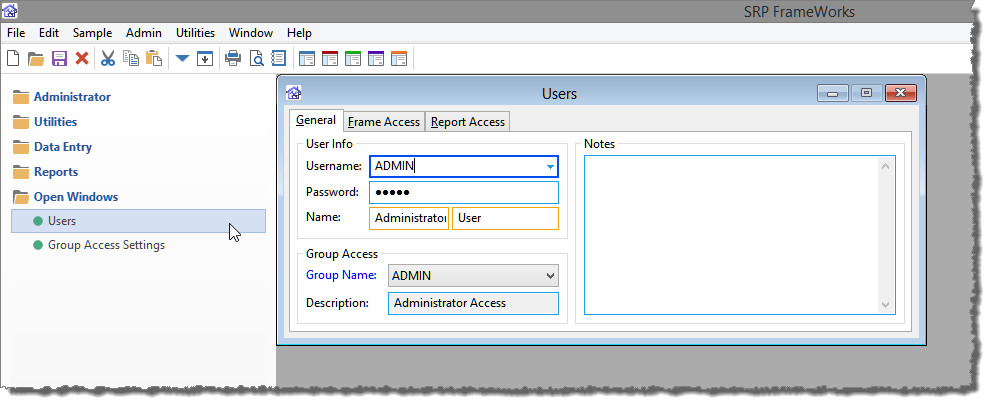Click the house icon in Users window title
The image size is (992, 407).
click(294, 93)
